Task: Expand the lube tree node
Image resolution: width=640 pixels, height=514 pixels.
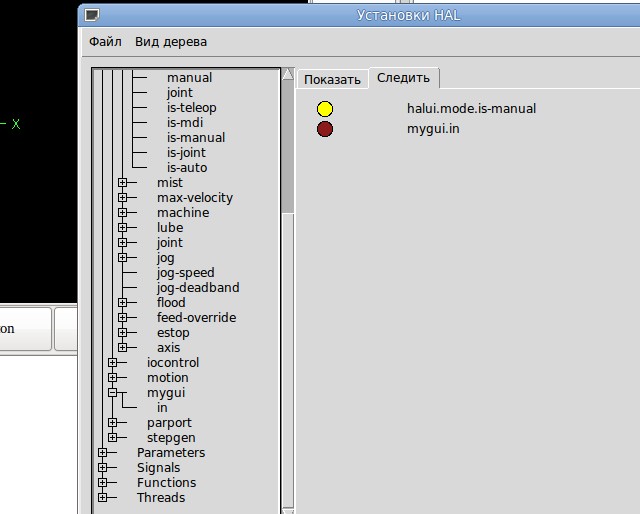Action: pyautogui.click(x=122, y=227)
